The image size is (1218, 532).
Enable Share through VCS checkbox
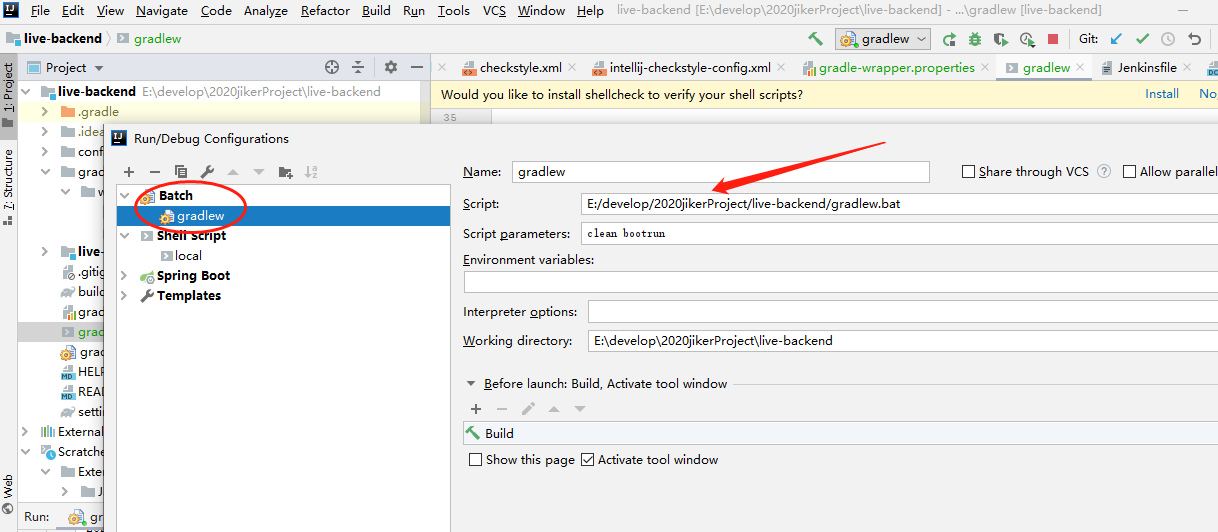tap(968, 171)
